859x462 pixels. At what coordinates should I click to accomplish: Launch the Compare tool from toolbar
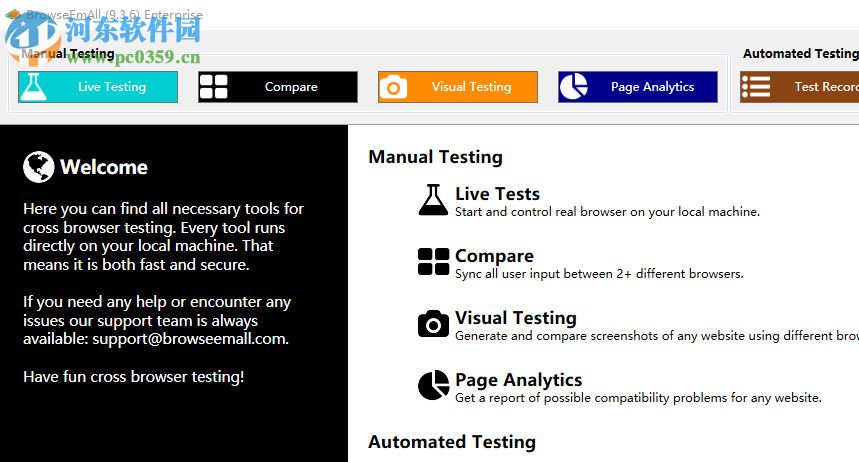click(278, 87)
